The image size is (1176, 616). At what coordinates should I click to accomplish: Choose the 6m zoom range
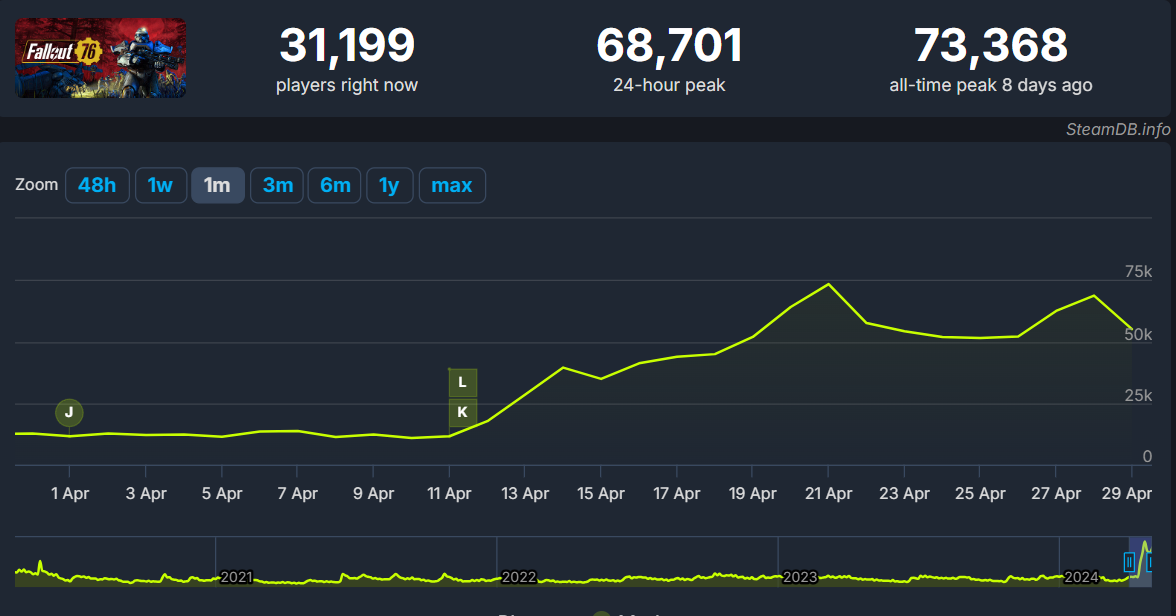(335, 185)
